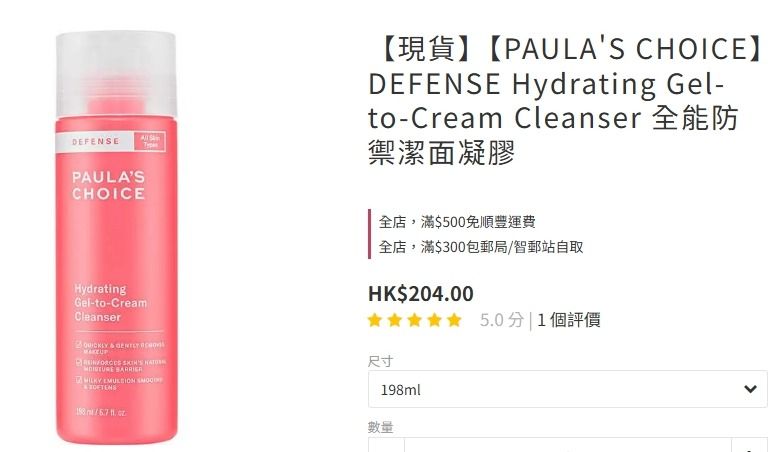This screenshot has width=777, height=452.
Task: Click the transparent cap of the product bottle
Action: [116, 74]
